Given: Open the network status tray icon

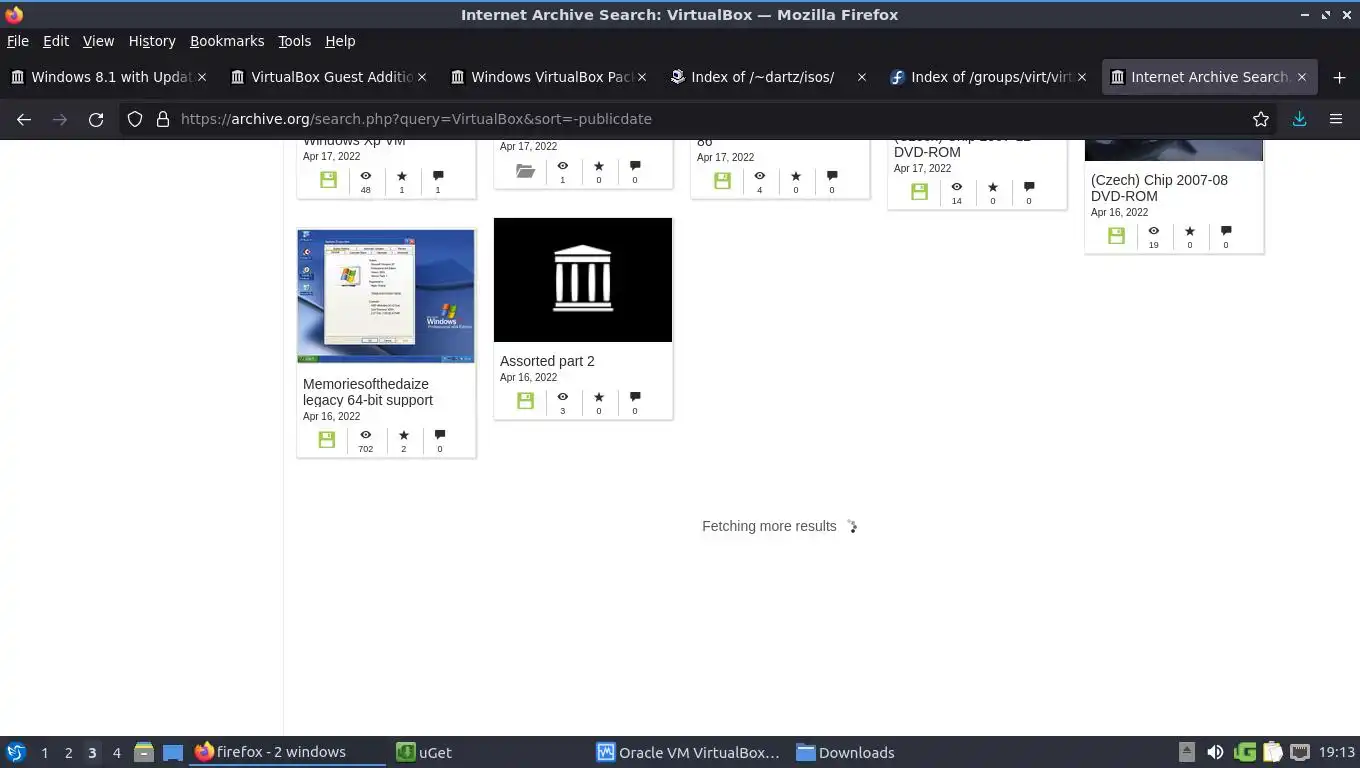Looking at the screenshot, I should (x=1300, y=753).
